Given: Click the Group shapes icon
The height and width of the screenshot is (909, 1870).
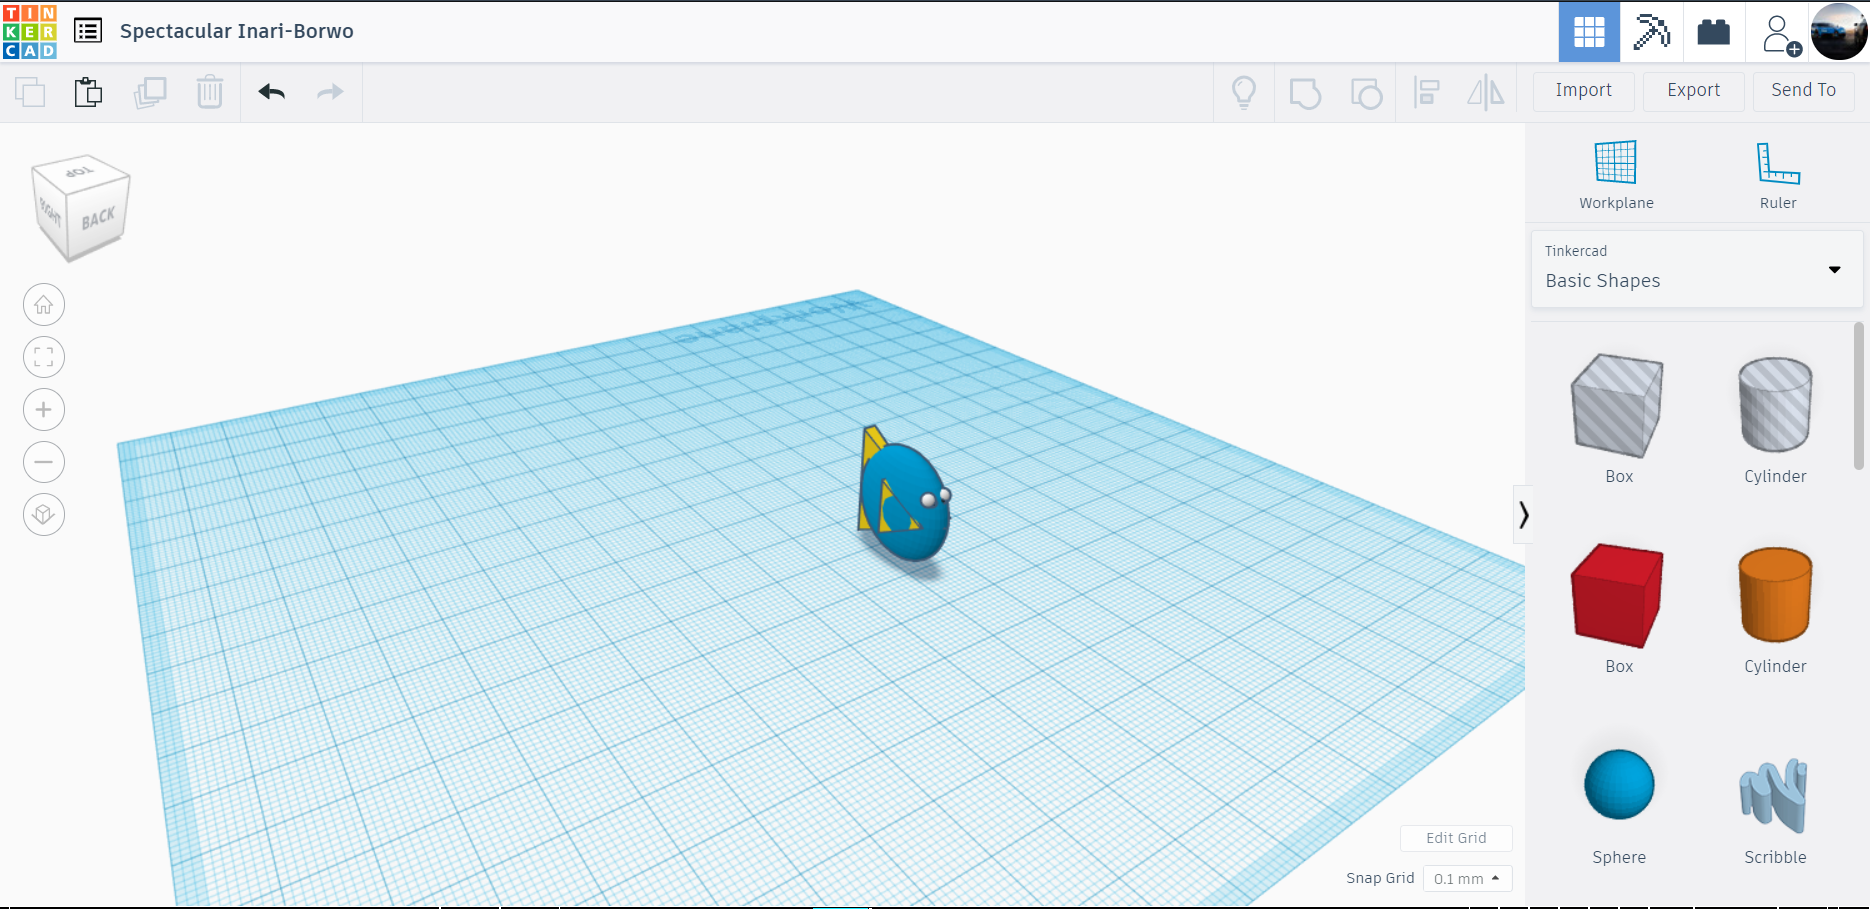Looking at the screenshot, I should (x=1305, y=93).
